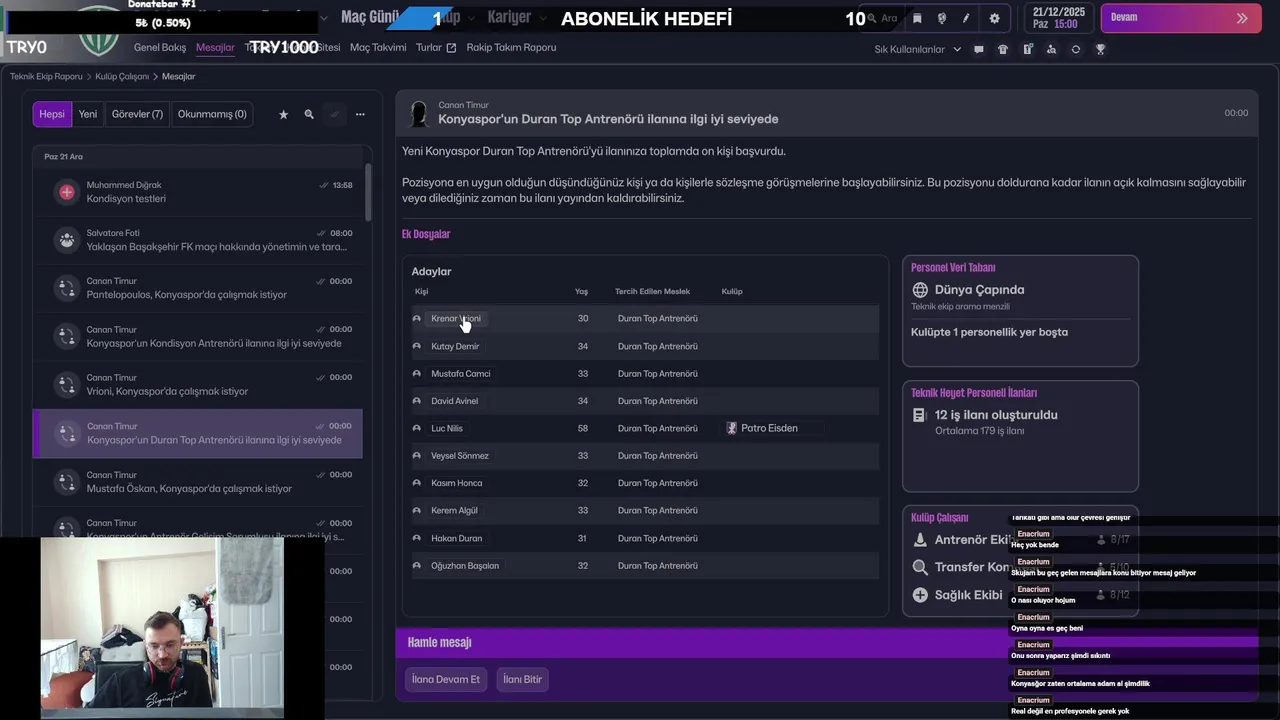The width and height of the screenshot is (1280, 720).
Task: Go to Kulüp Çalışanı breadcrumb
Action: pyautogui.click(x=122, y=77)
